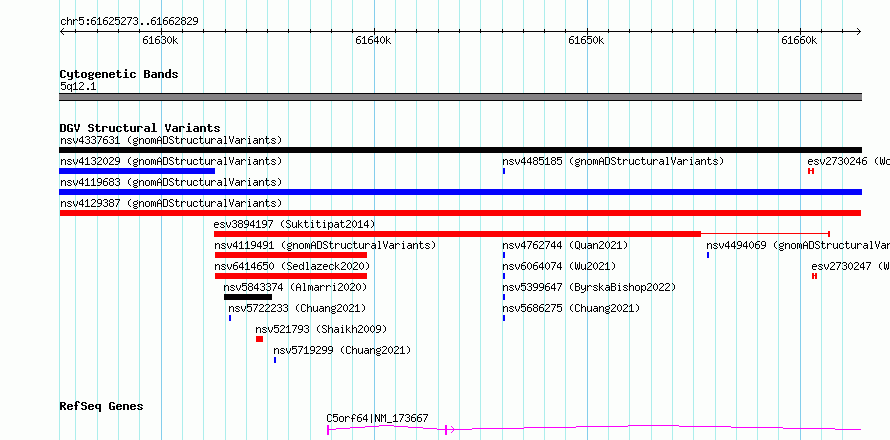Open nsv4129387 (gnomADStructuralVariants) label

click(171, 203)
